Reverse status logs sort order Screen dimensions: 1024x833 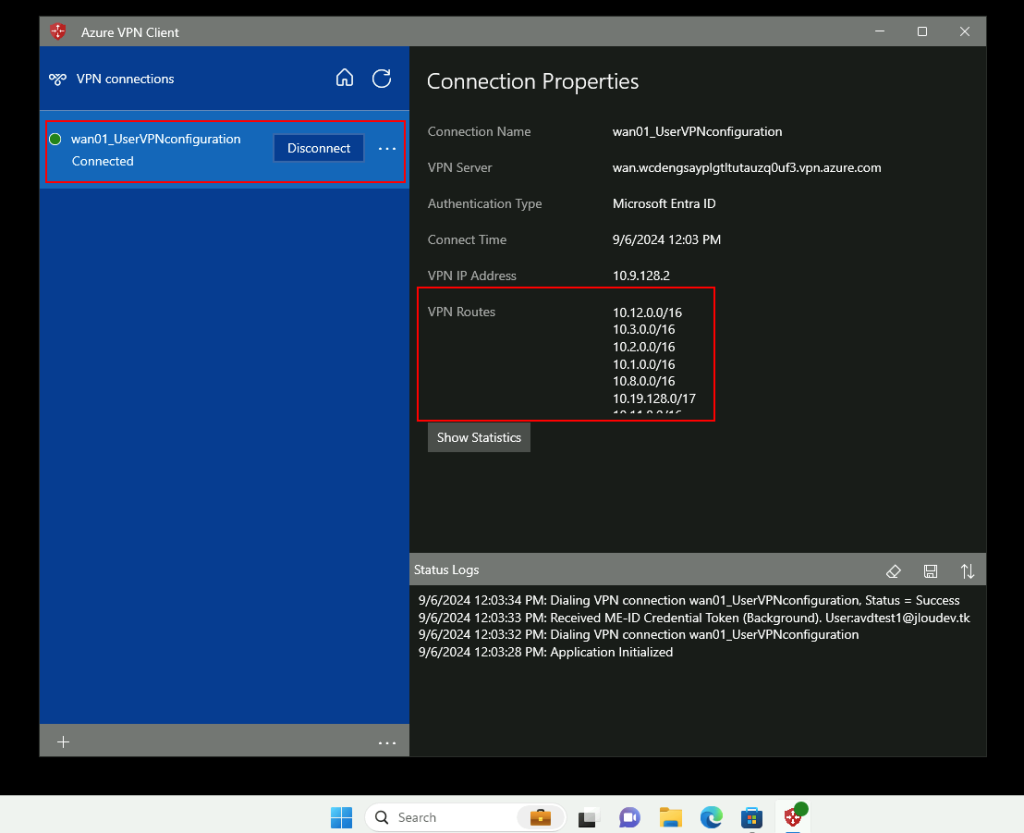pyautogui.click(x=967, y=571)
